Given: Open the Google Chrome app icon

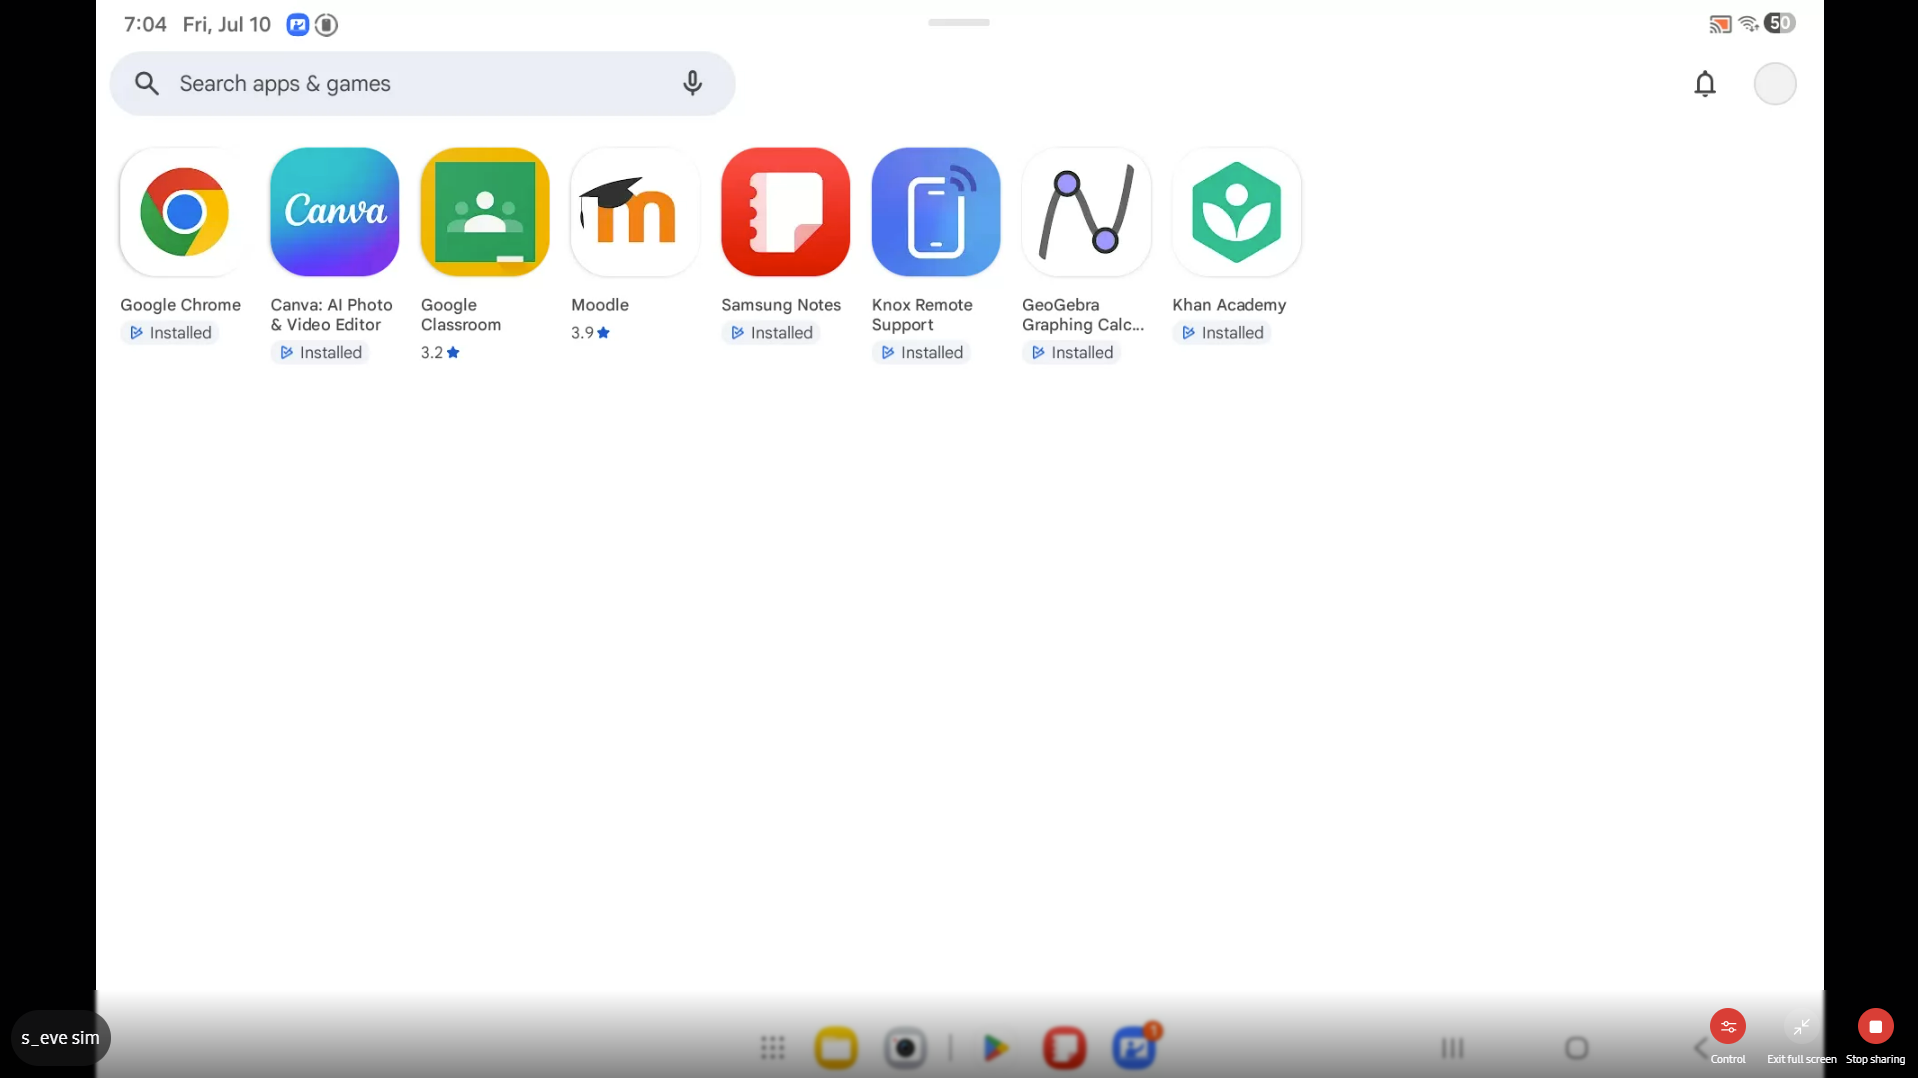Looking at the screenshot, I should (x=184, y=212).
